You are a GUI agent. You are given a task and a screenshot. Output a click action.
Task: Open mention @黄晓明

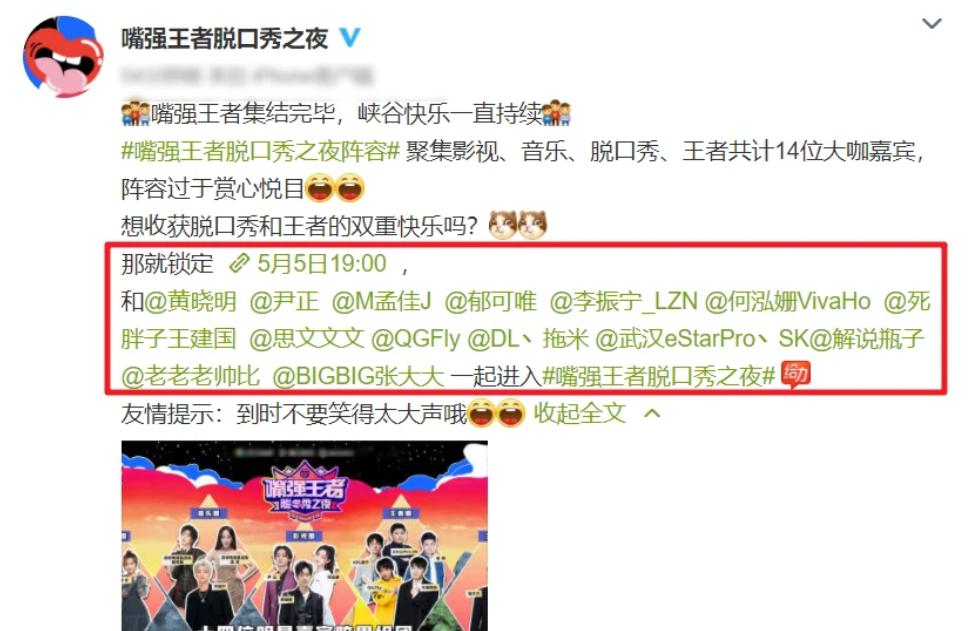tap(191, 302)
